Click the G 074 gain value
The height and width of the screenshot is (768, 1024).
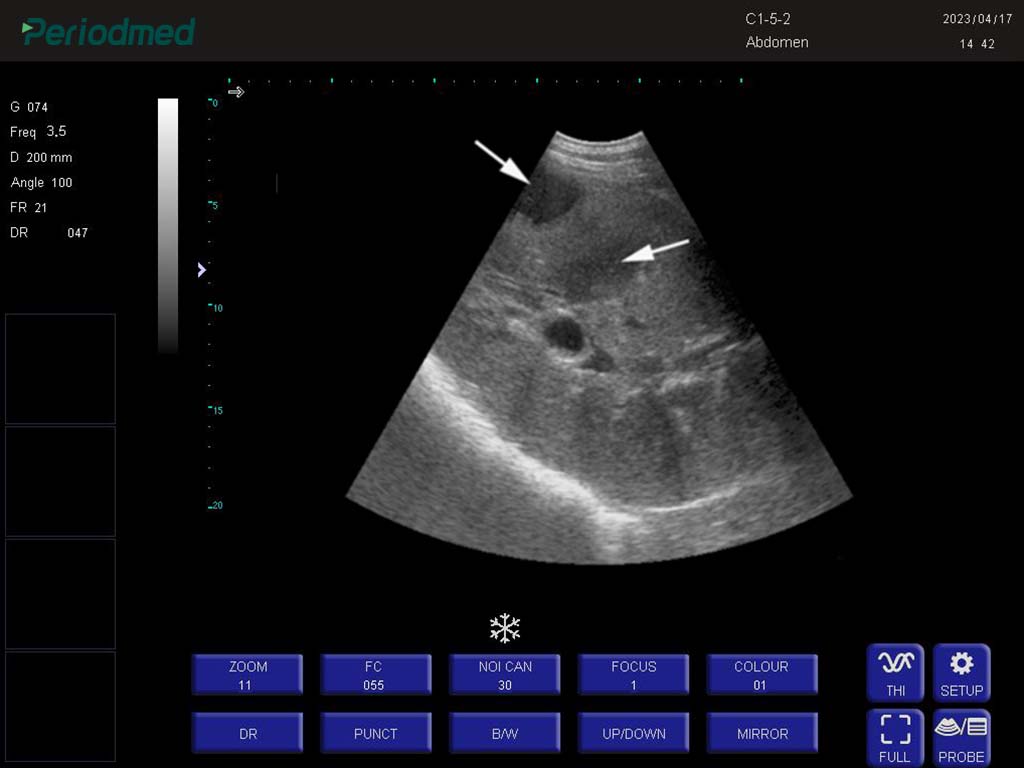click(29, 107)
